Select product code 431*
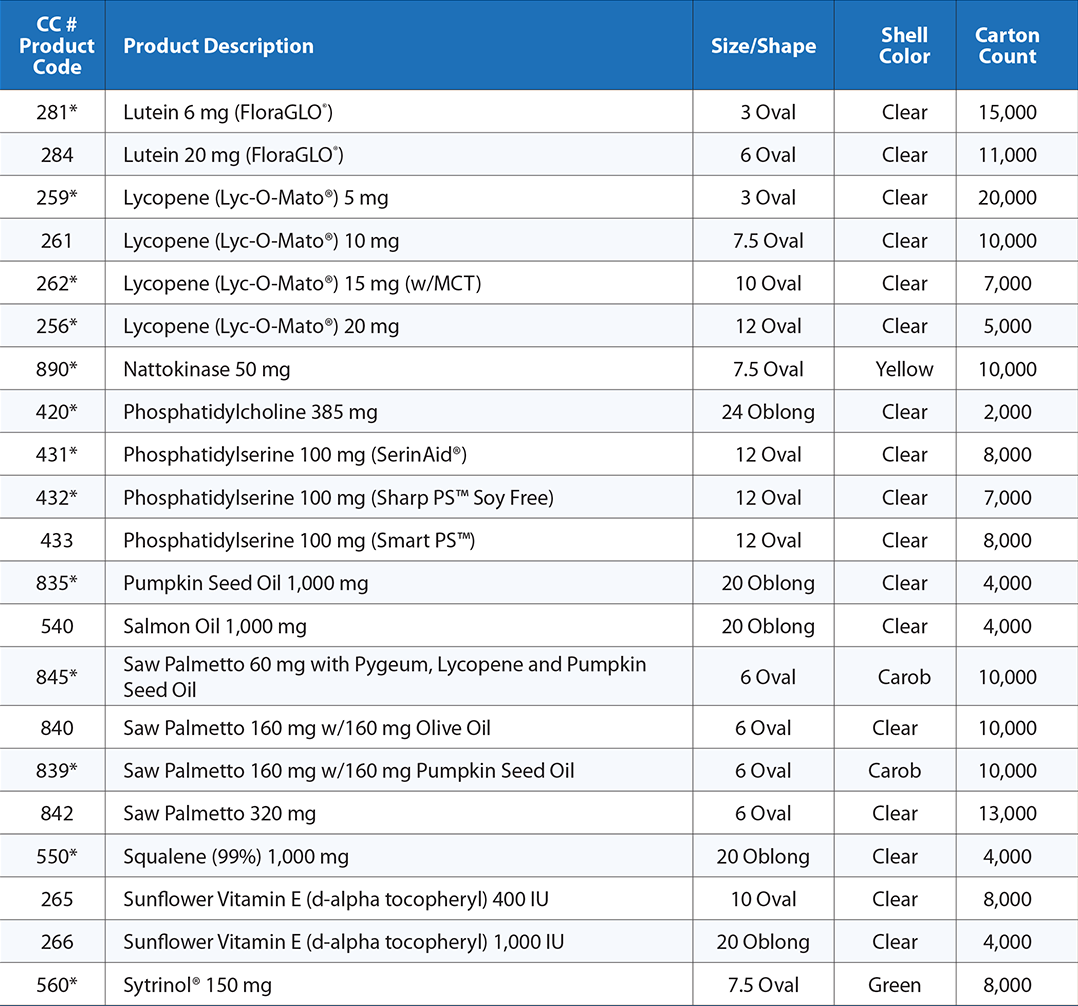The image size is (1078, 1006). point(56,455)
